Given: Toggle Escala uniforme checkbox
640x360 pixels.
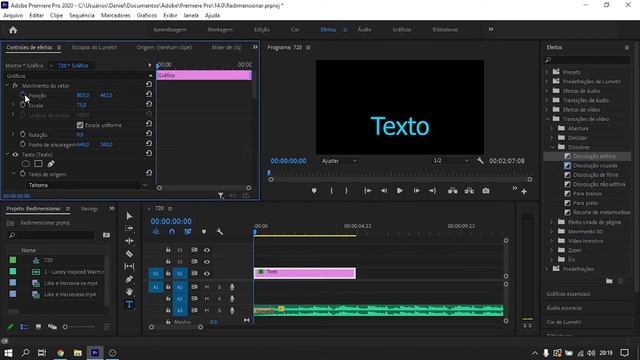Looking at the screenshot, I should (80, 125).
